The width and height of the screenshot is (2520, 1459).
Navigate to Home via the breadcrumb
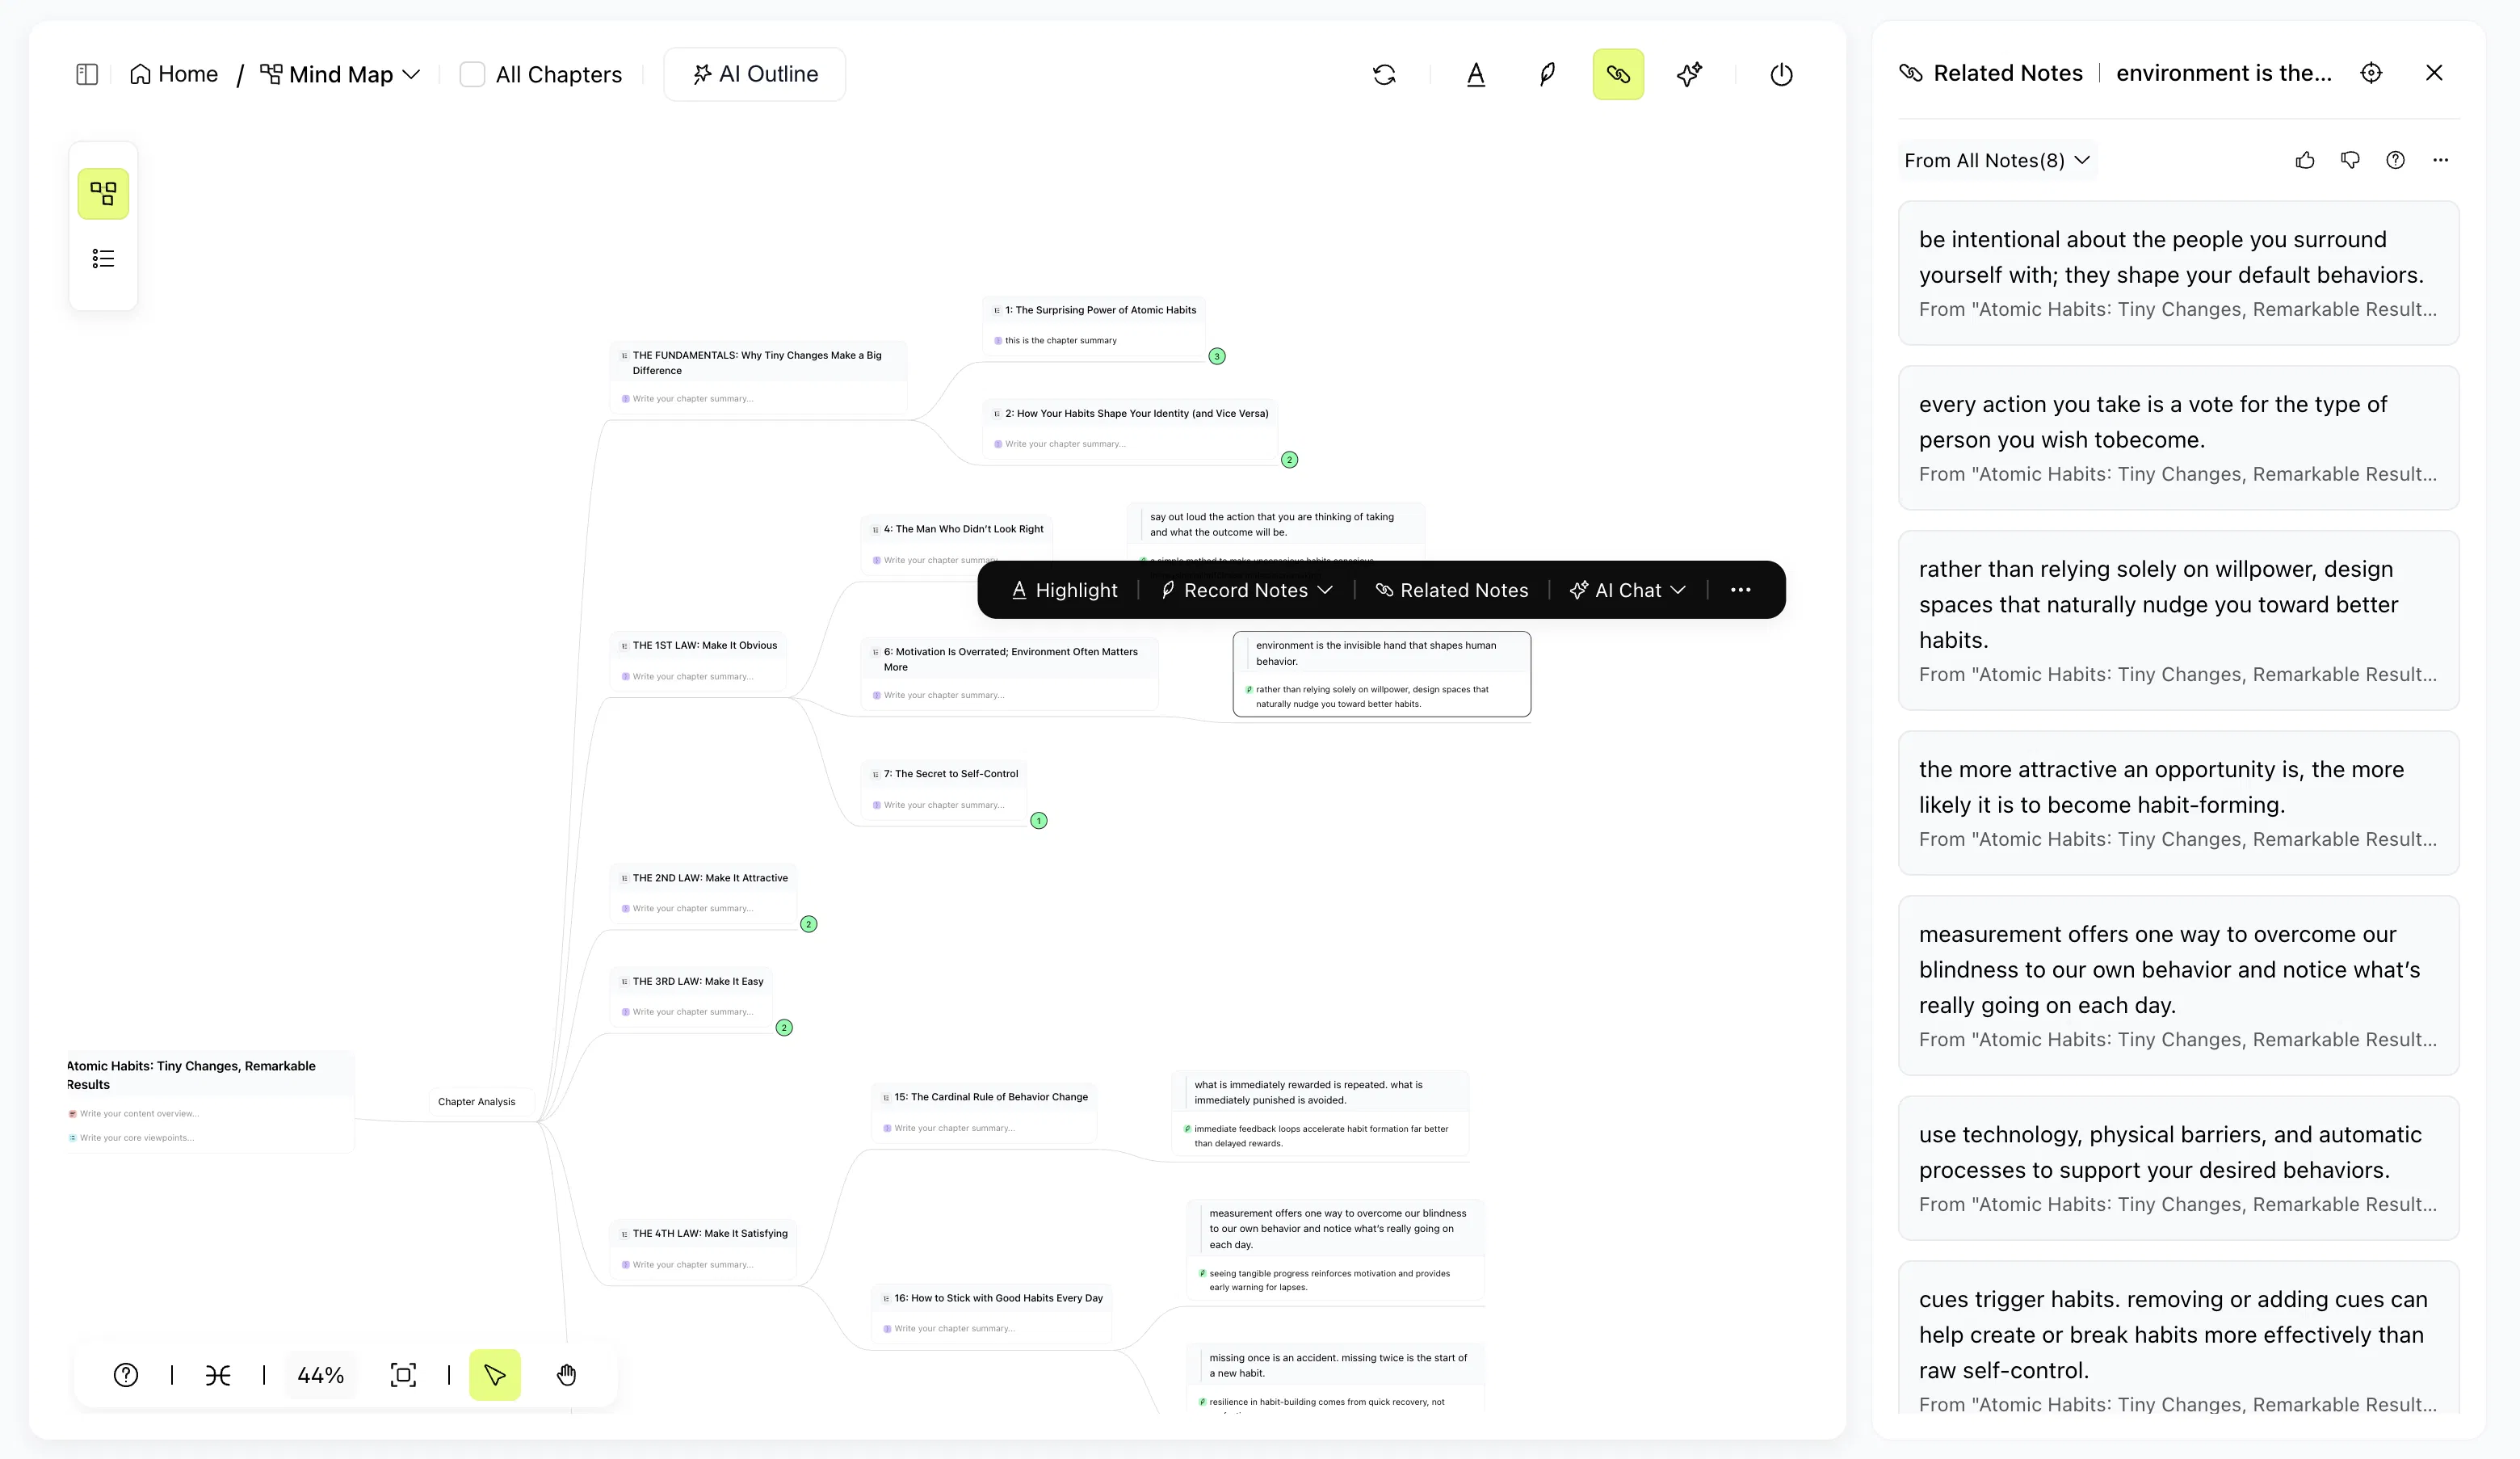(x=174, y=74)
